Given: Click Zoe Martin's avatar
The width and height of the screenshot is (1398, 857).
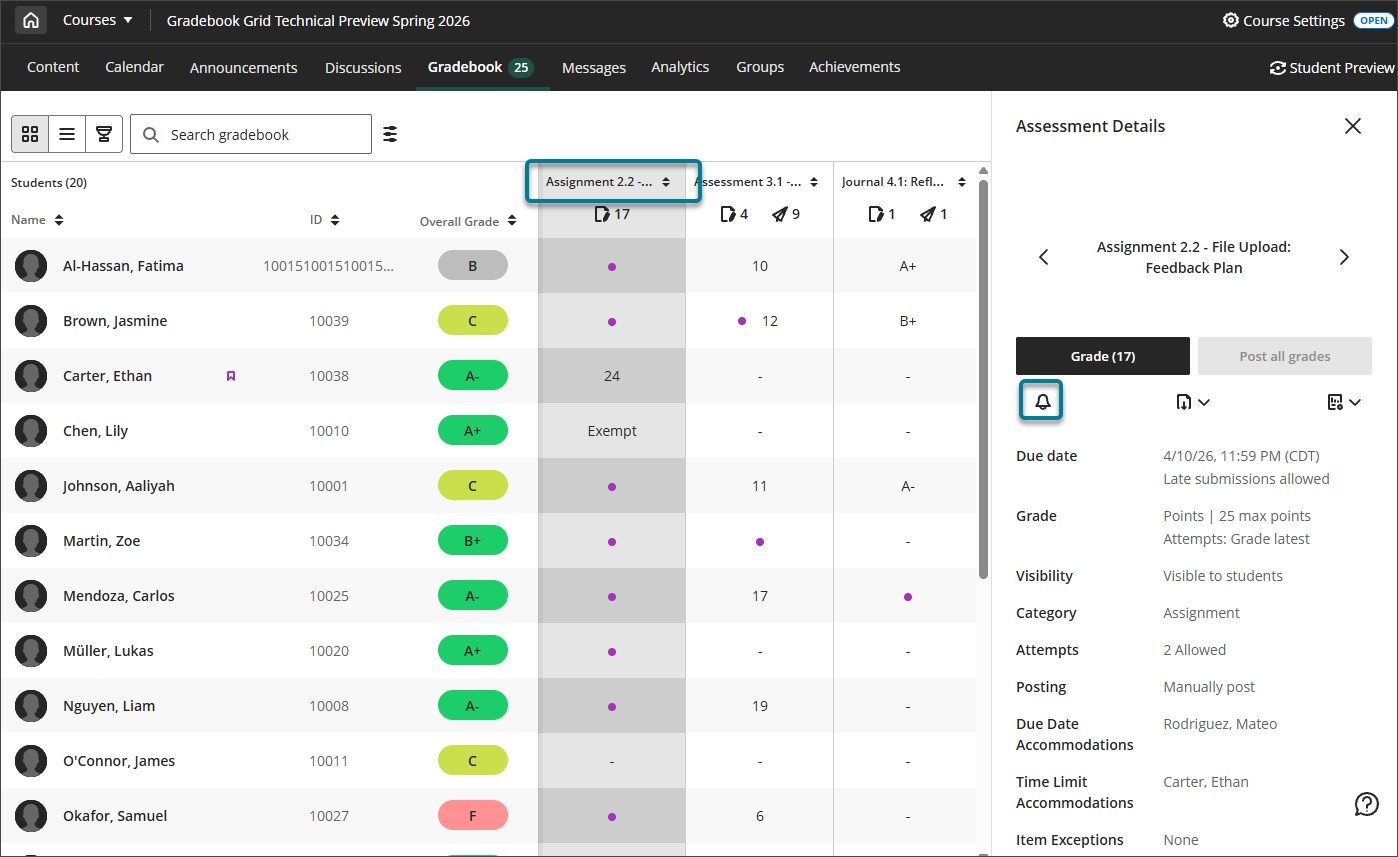Looking at the screenshot, I should (31, 541).
